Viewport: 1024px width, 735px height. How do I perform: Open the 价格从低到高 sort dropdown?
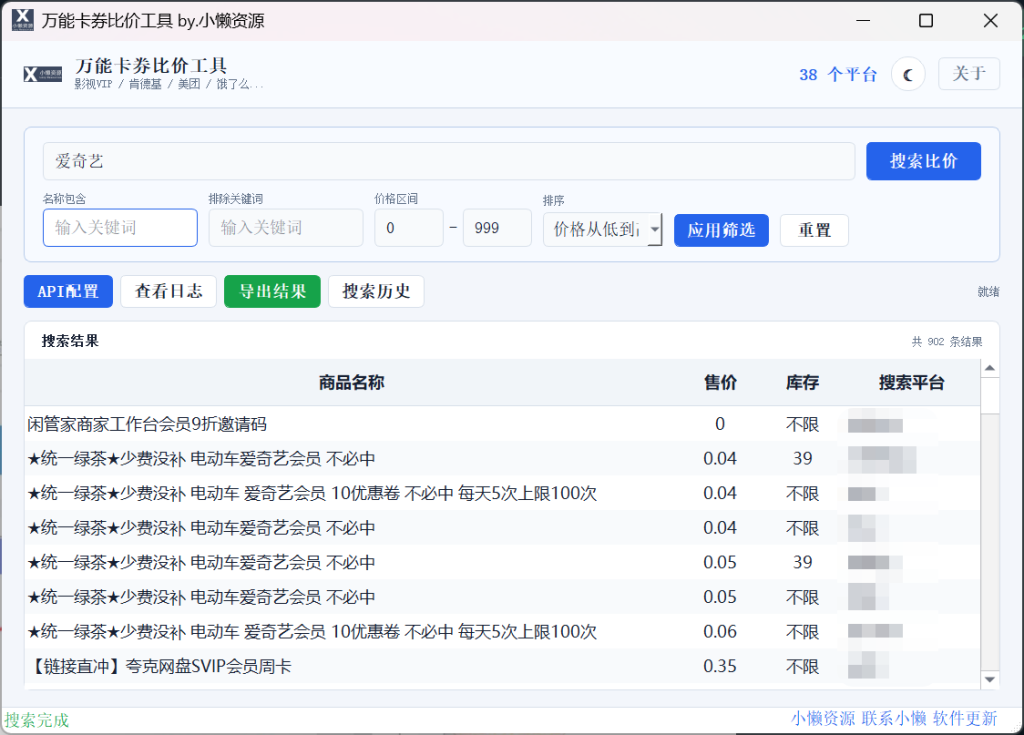tap(602, 229)
